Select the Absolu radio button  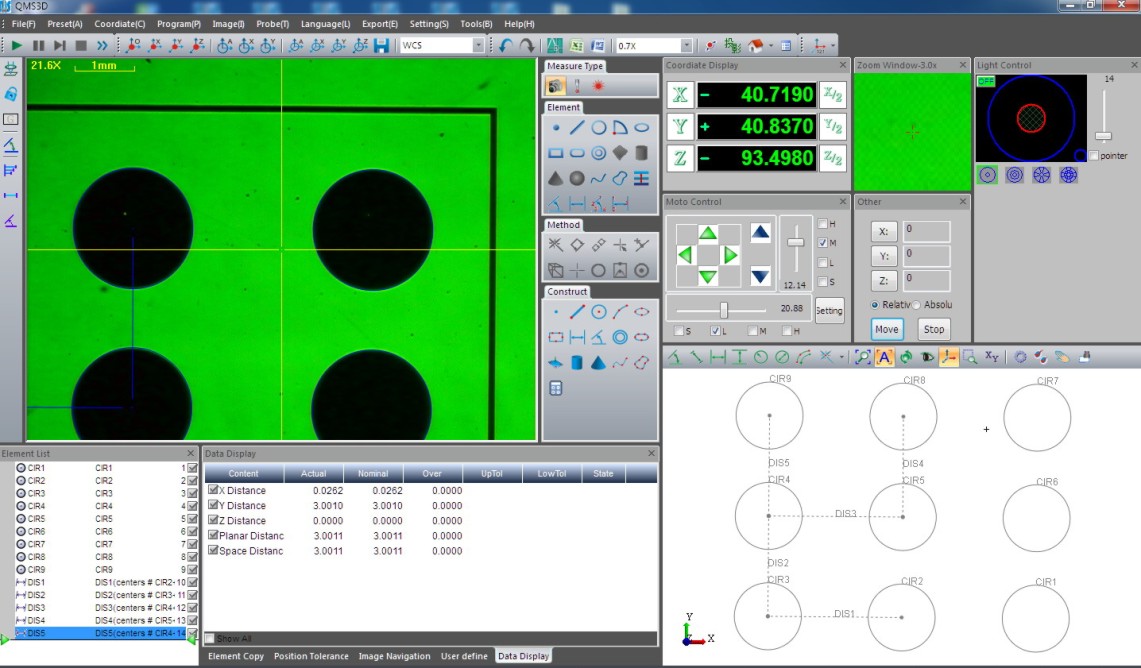917,305
